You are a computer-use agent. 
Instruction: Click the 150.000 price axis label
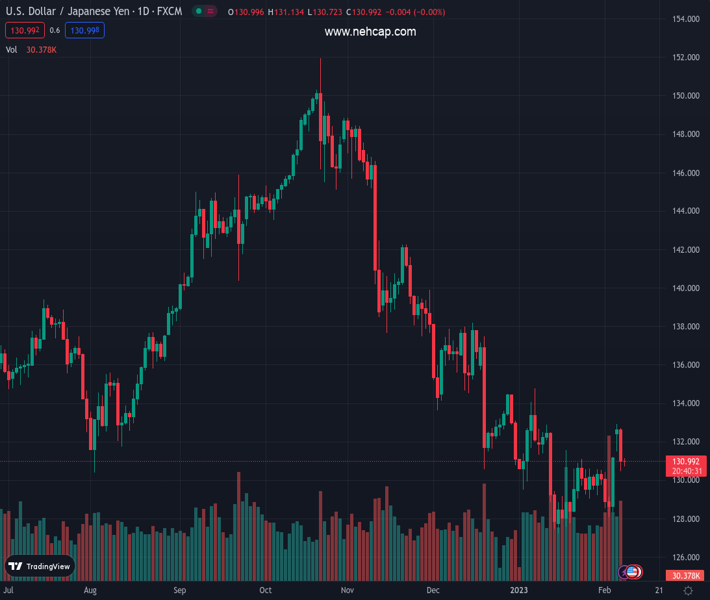pos(686,96)
